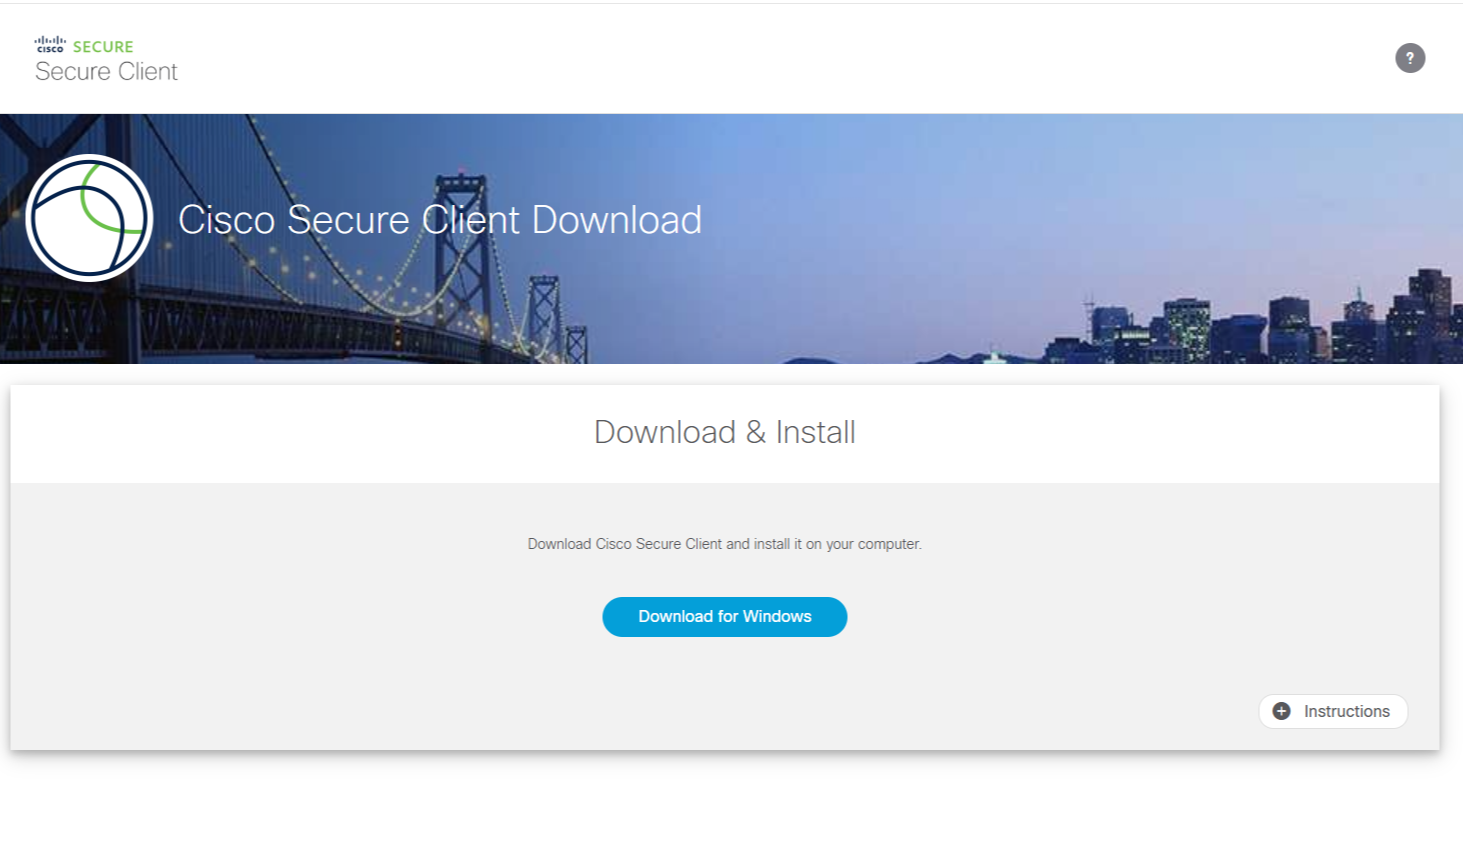
Task: Click the circular Secure Client globe logo
Action: (89, 218)
